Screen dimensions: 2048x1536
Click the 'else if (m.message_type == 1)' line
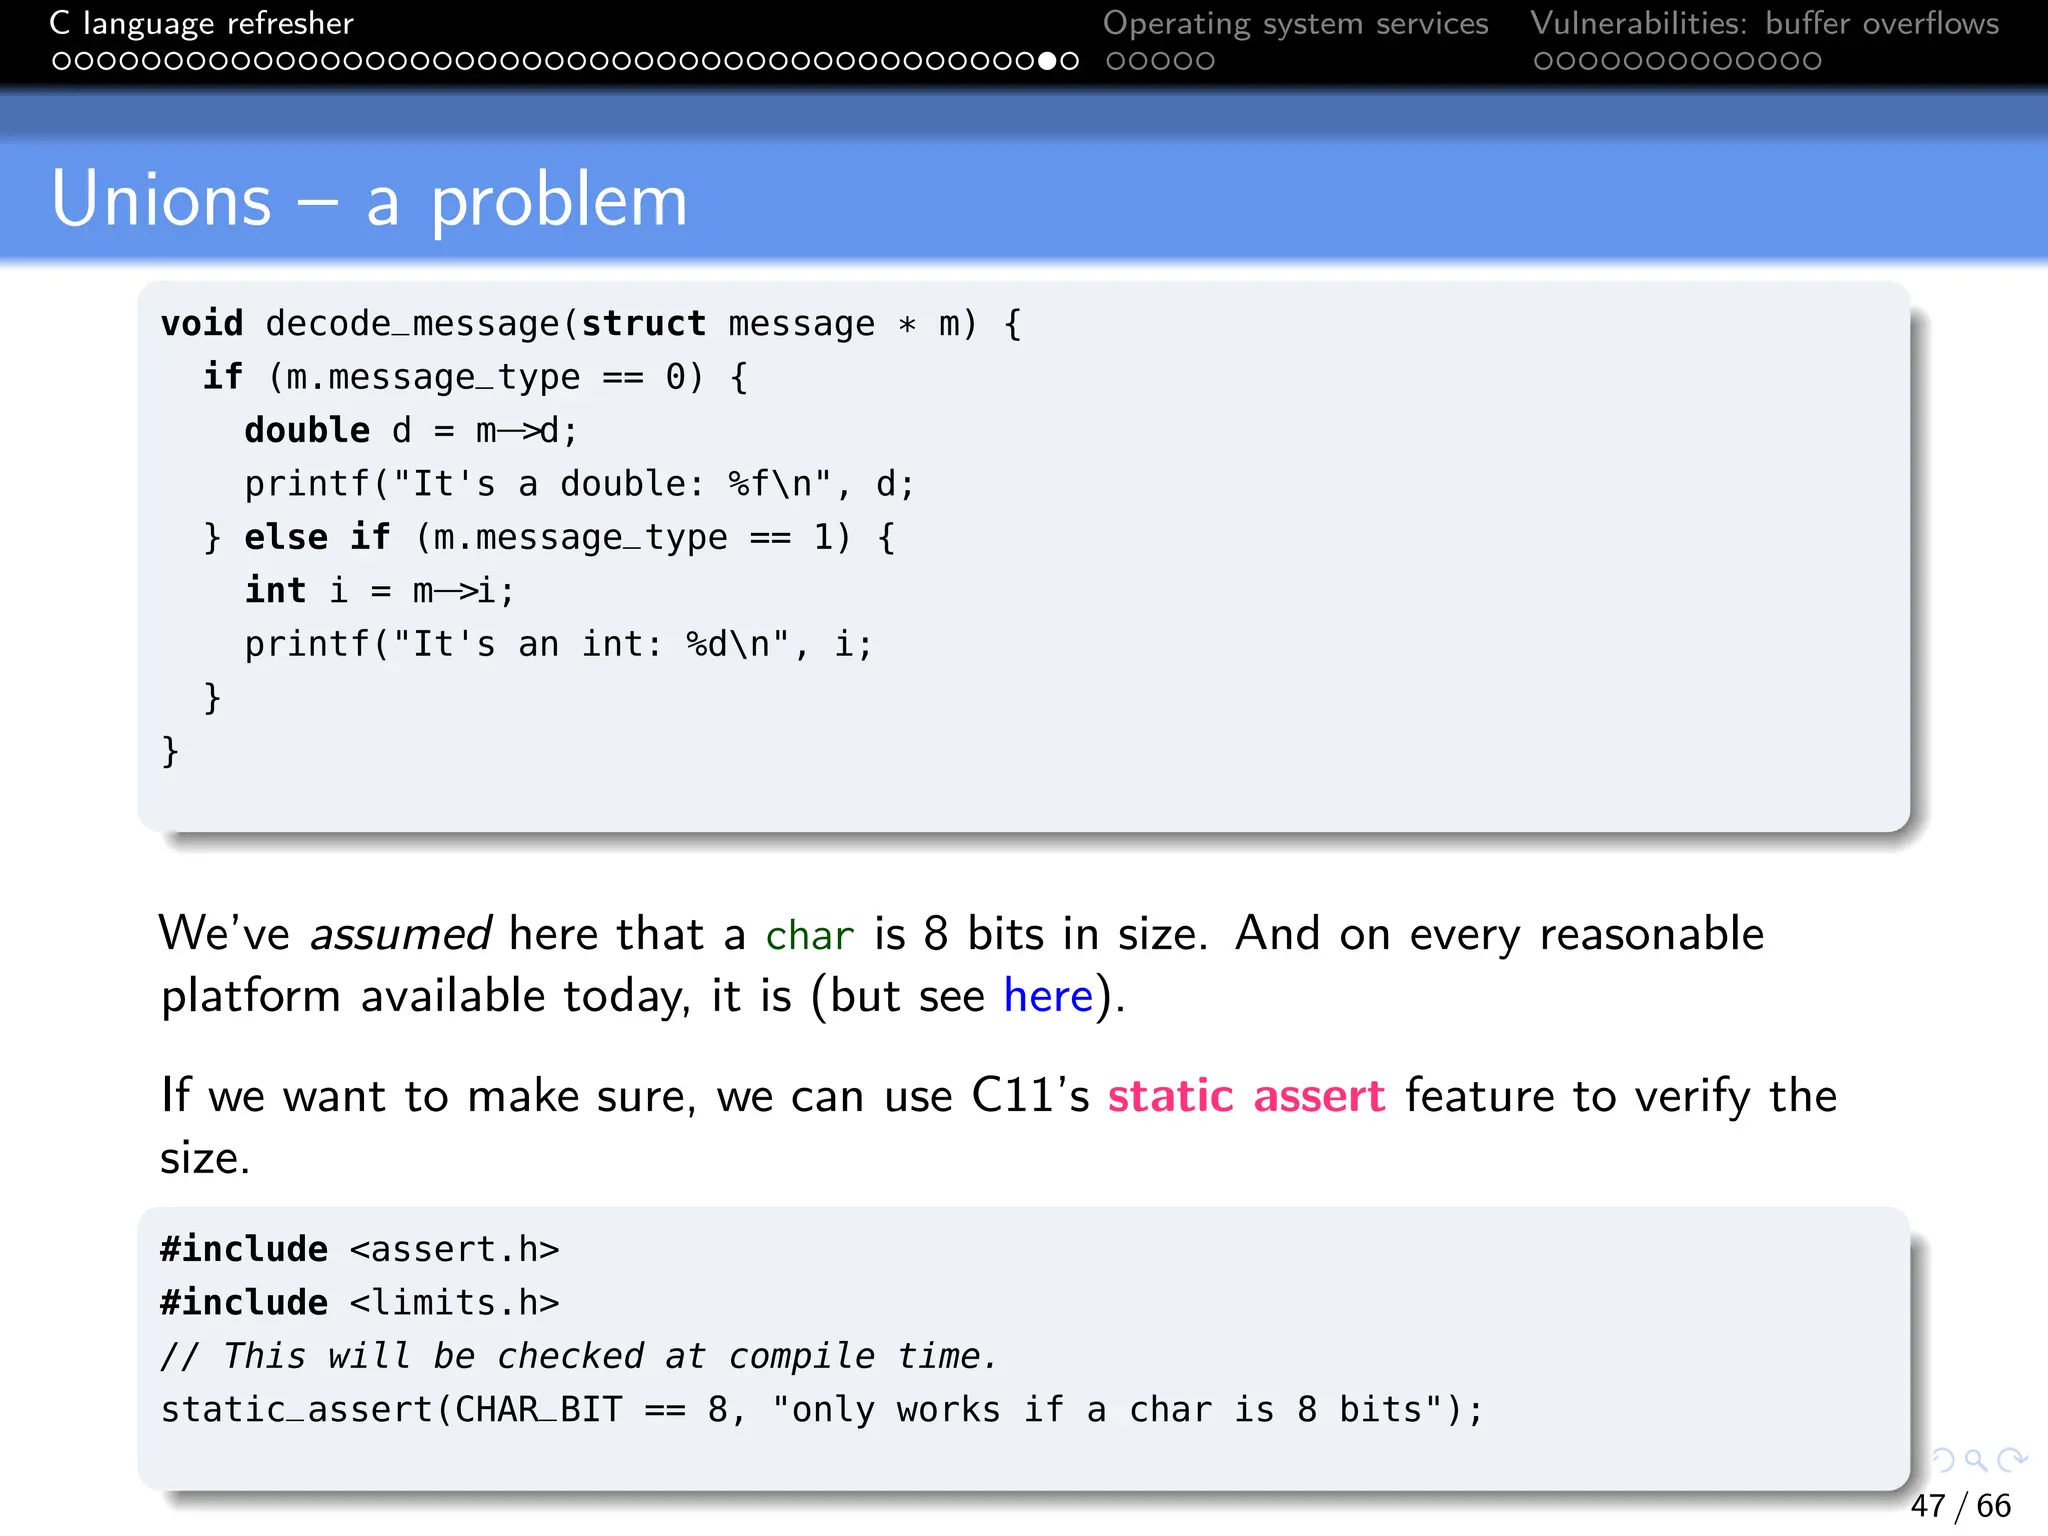549,538
